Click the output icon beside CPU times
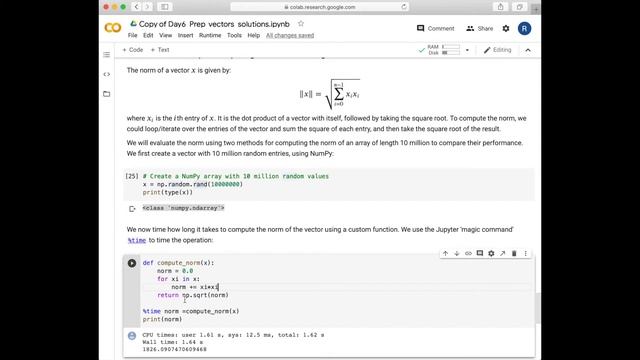The height and width of the screenshot is (360, 640). 132,336
